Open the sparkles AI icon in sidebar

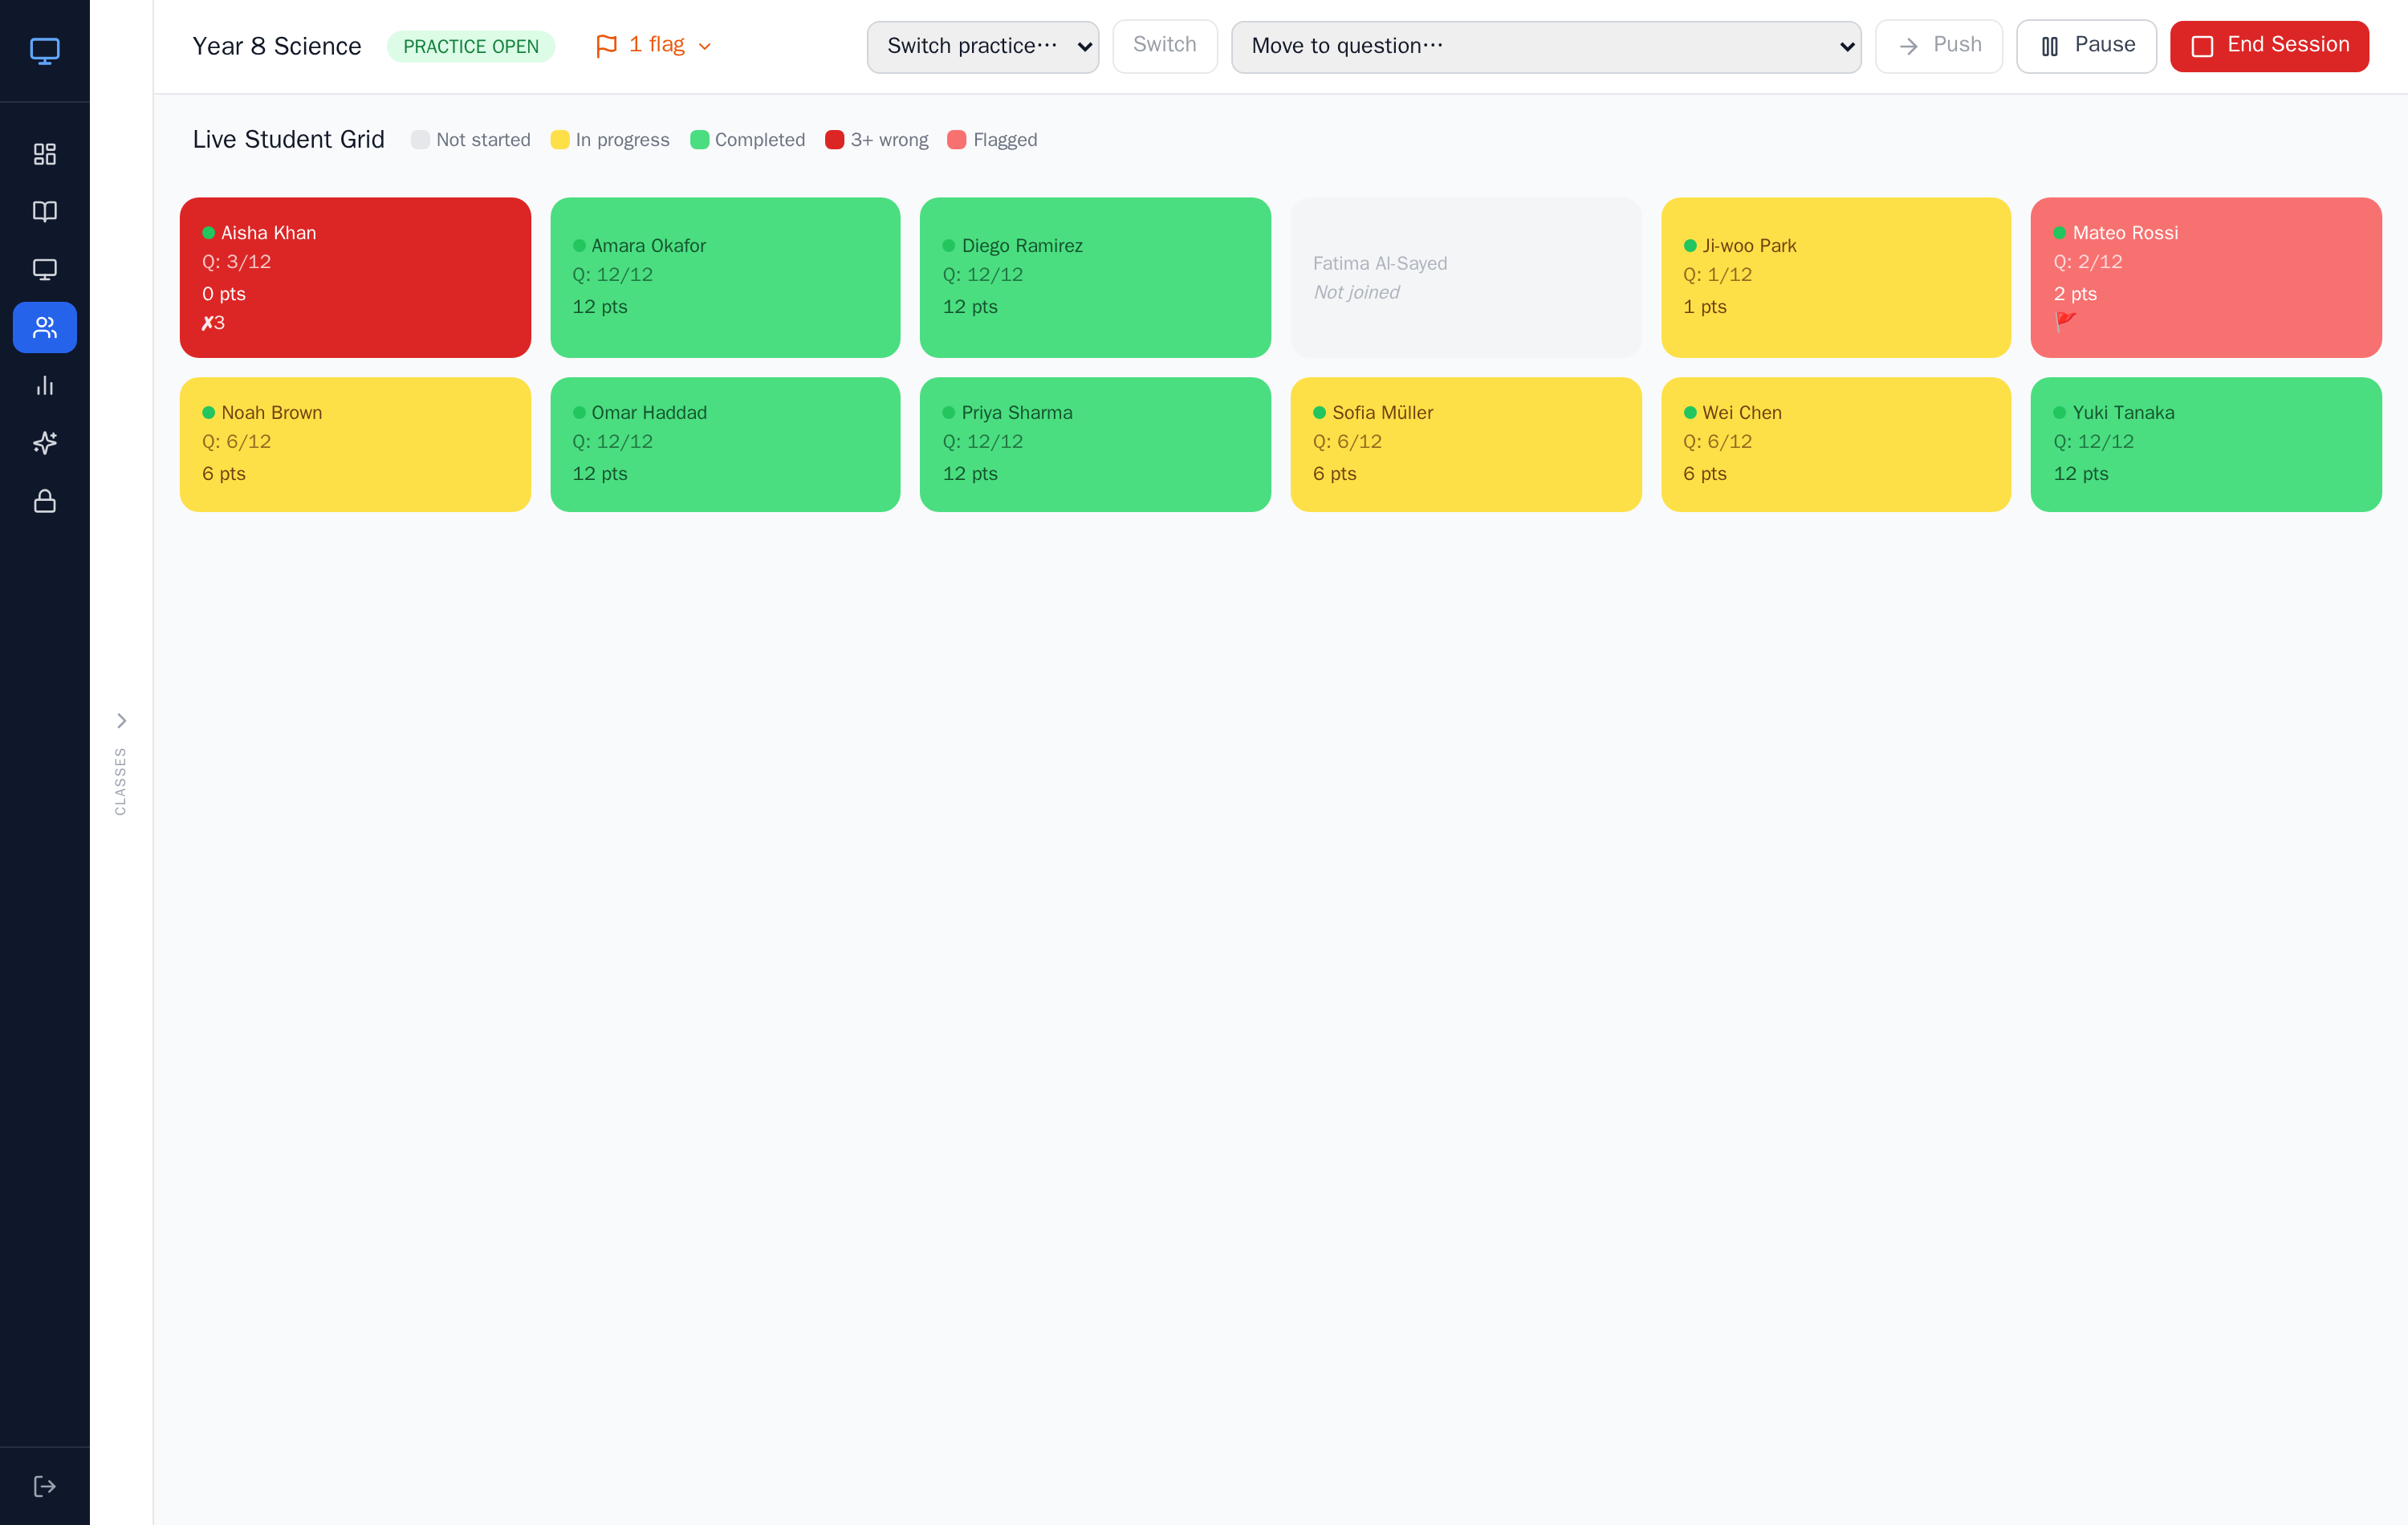pos(45,443)
